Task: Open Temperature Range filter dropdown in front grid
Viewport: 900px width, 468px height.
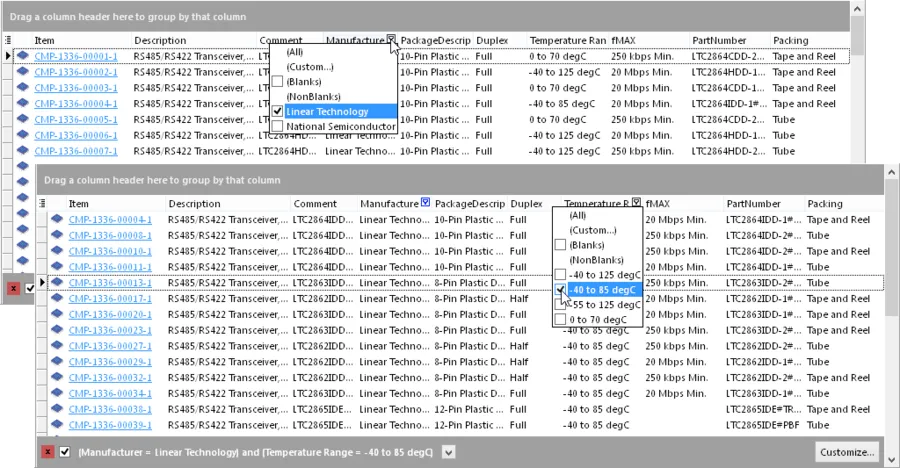Action: [636, 202]
